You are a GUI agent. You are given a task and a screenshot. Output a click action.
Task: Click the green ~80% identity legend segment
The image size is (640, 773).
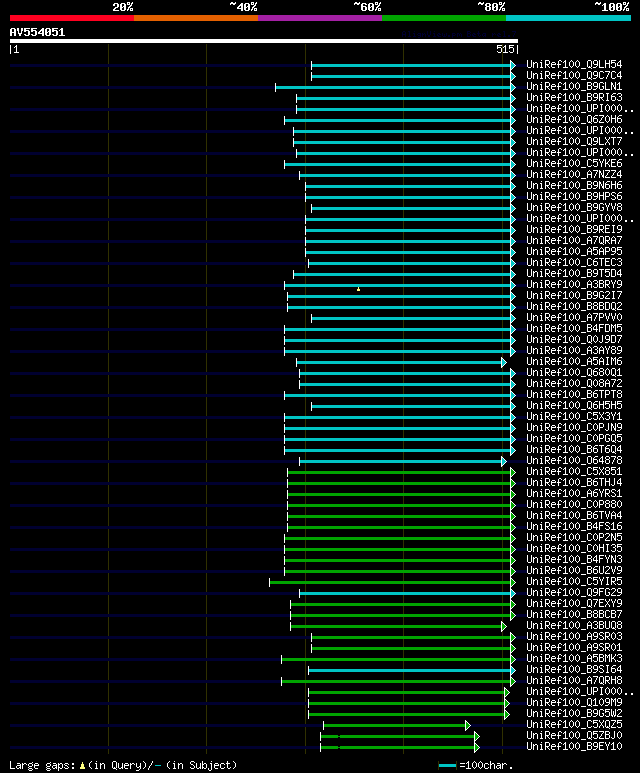point(444,18)
